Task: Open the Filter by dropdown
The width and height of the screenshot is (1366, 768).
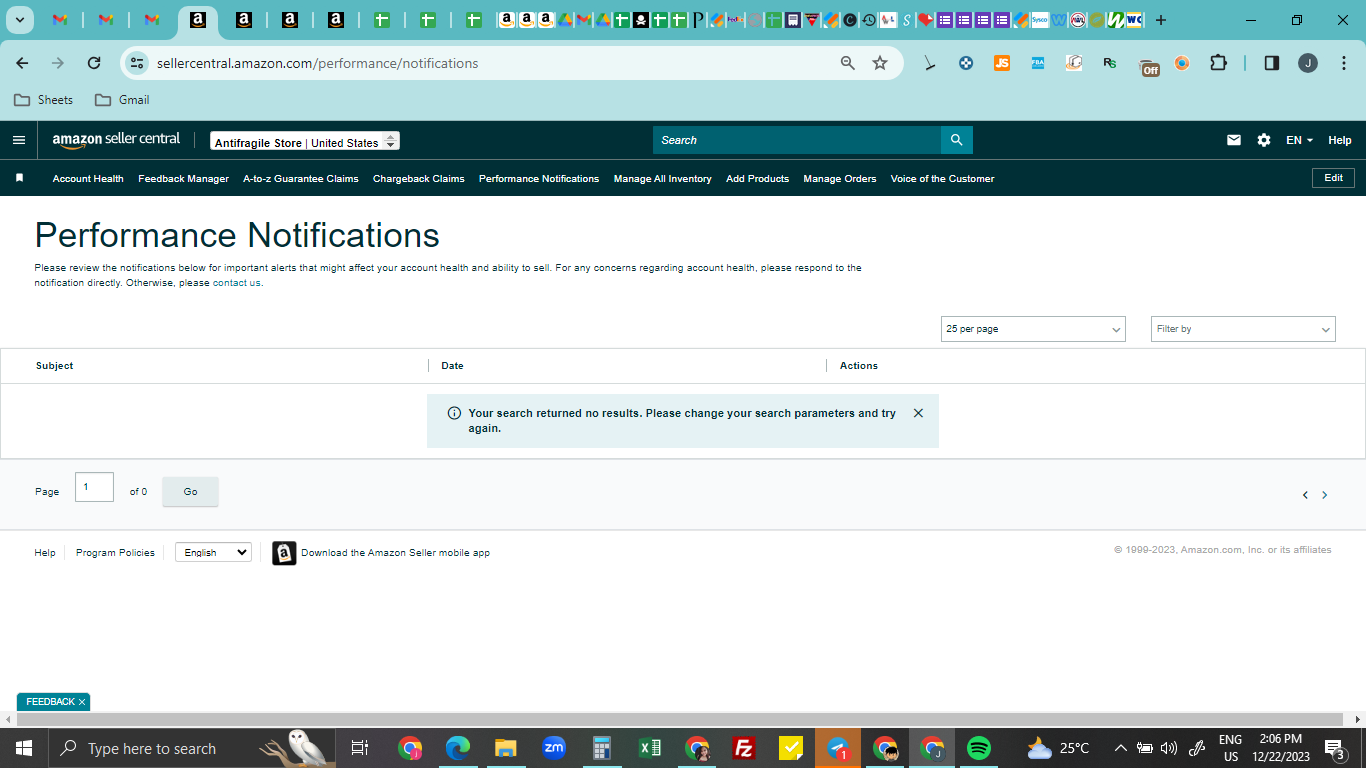Action: (1243, 329)
